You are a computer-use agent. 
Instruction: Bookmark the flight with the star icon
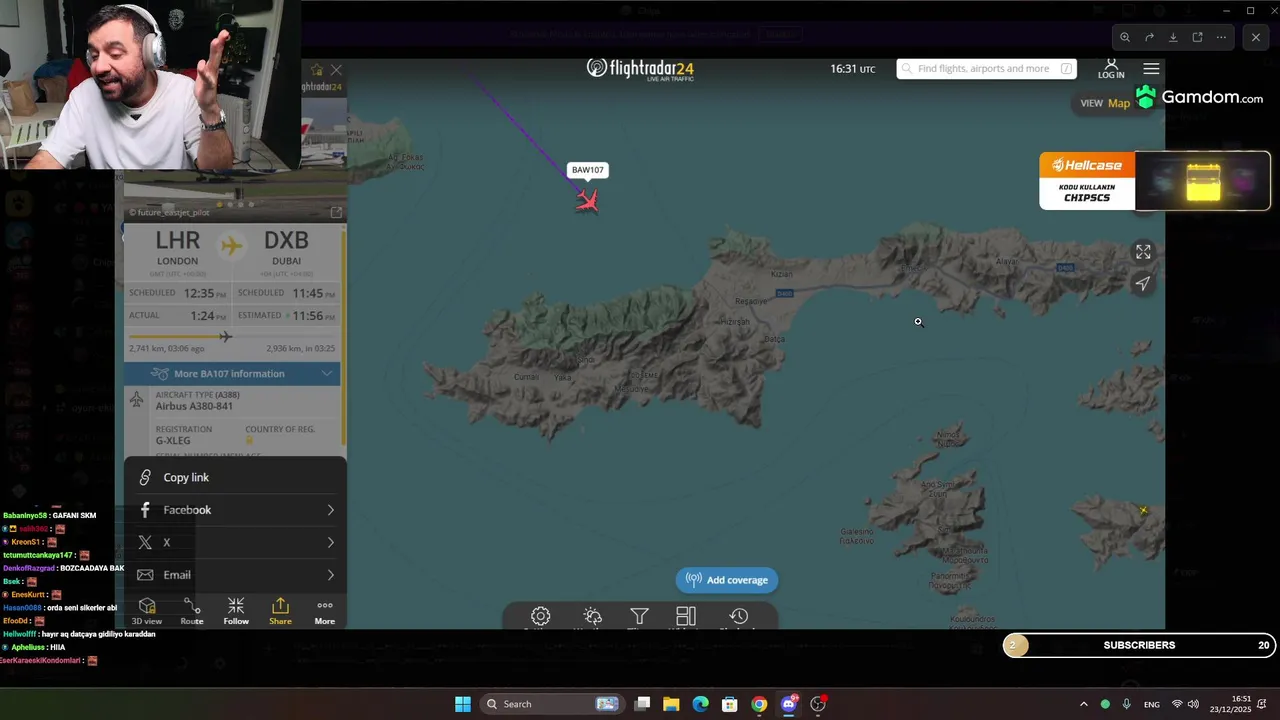[x=317, y=70]
